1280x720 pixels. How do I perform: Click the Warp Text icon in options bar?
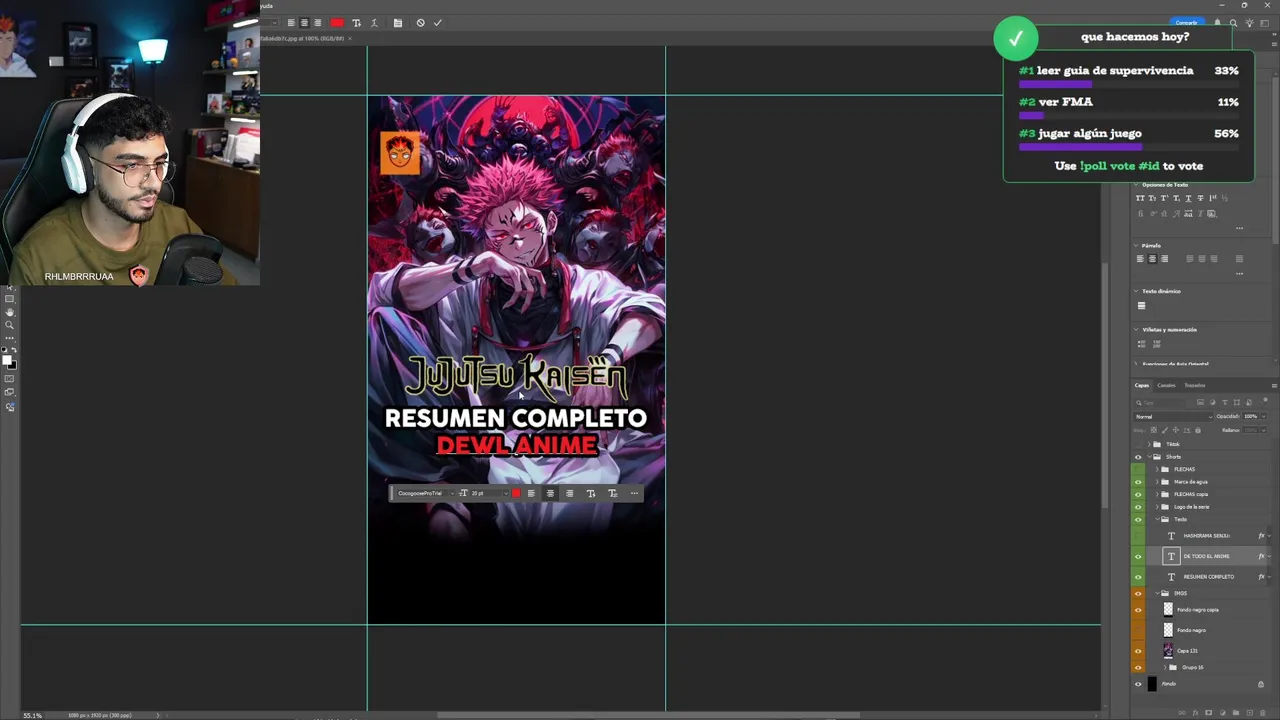point(374,22)
